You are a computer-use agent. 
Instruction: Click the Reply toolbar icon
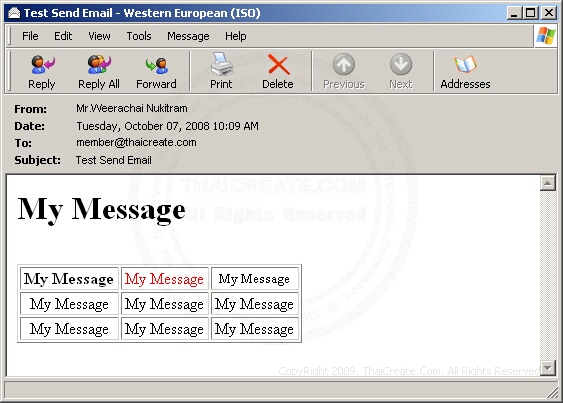pos(42,71)
